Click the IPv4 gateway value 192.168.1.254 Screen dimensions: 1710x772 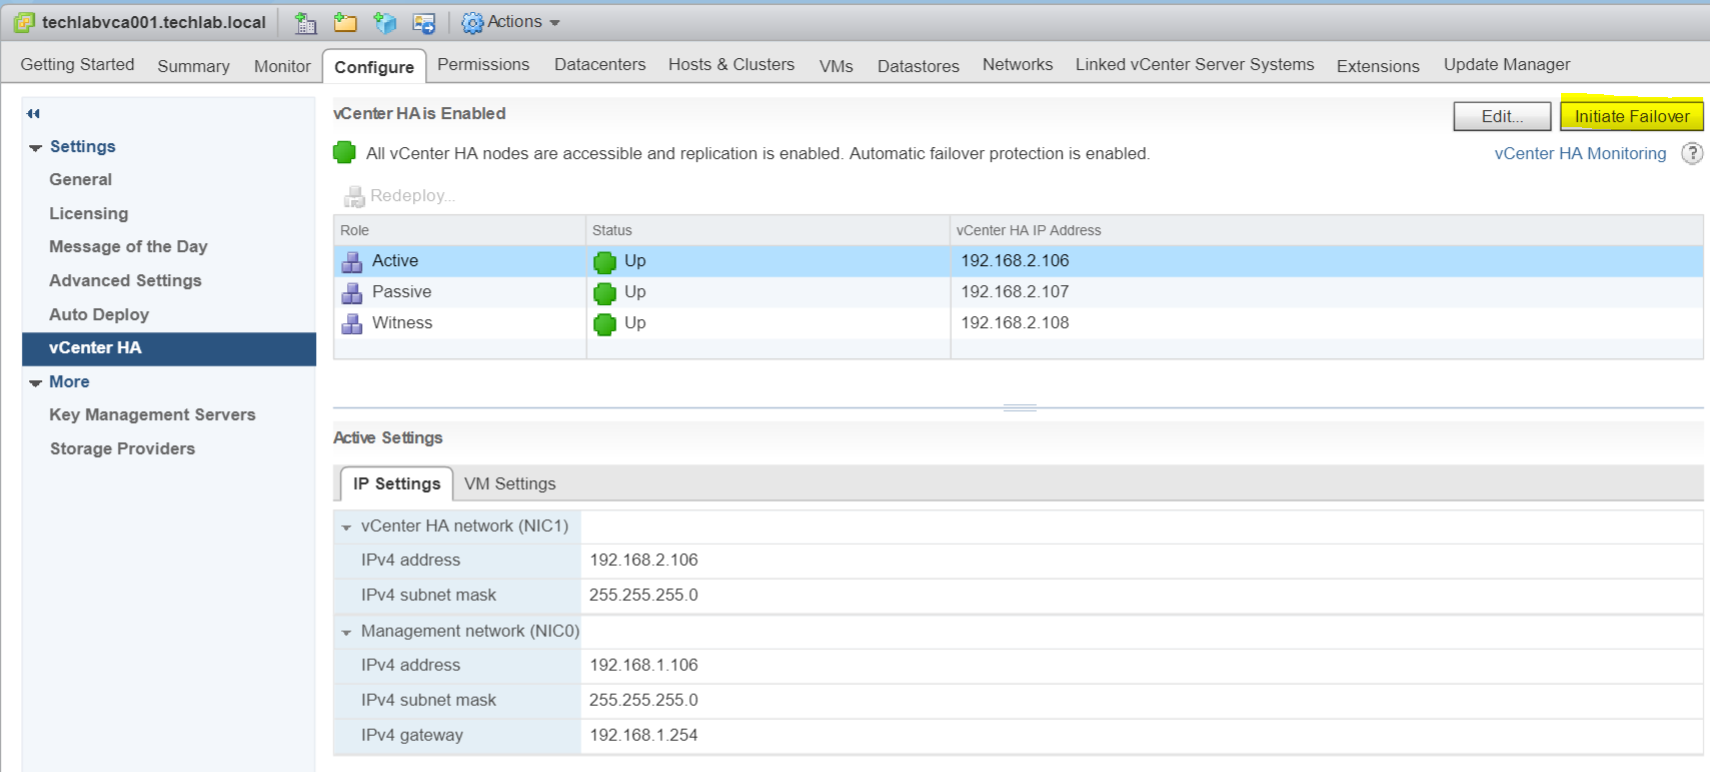643,734
